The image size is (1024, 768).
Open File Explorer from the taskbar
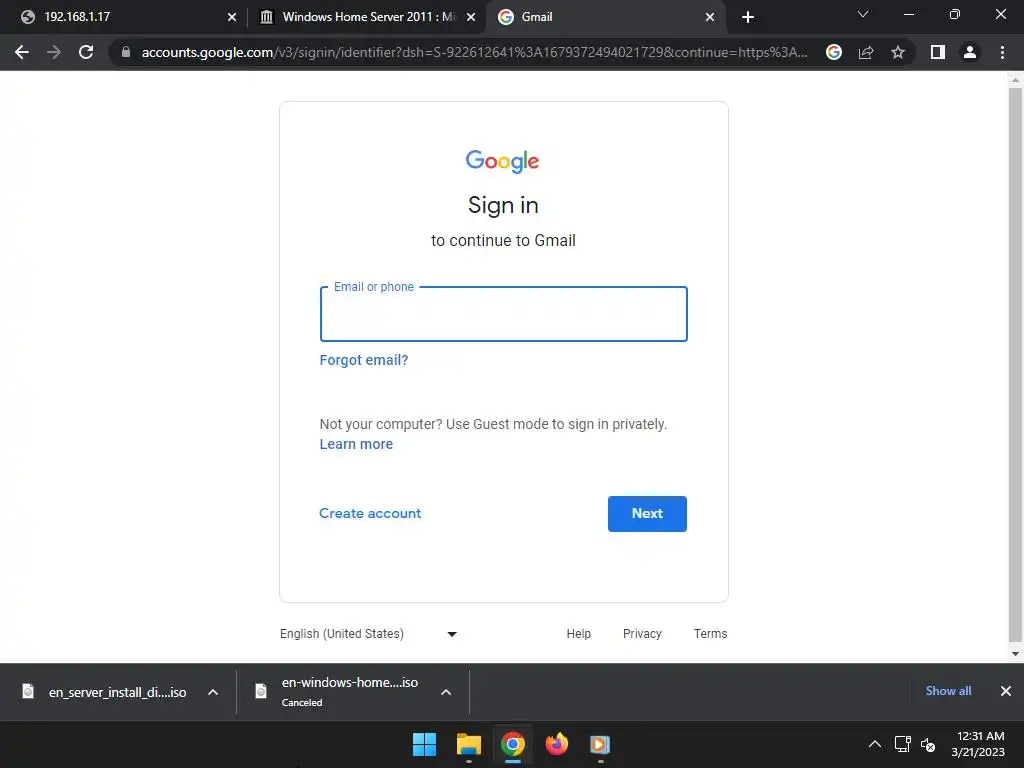coord(469,744)
